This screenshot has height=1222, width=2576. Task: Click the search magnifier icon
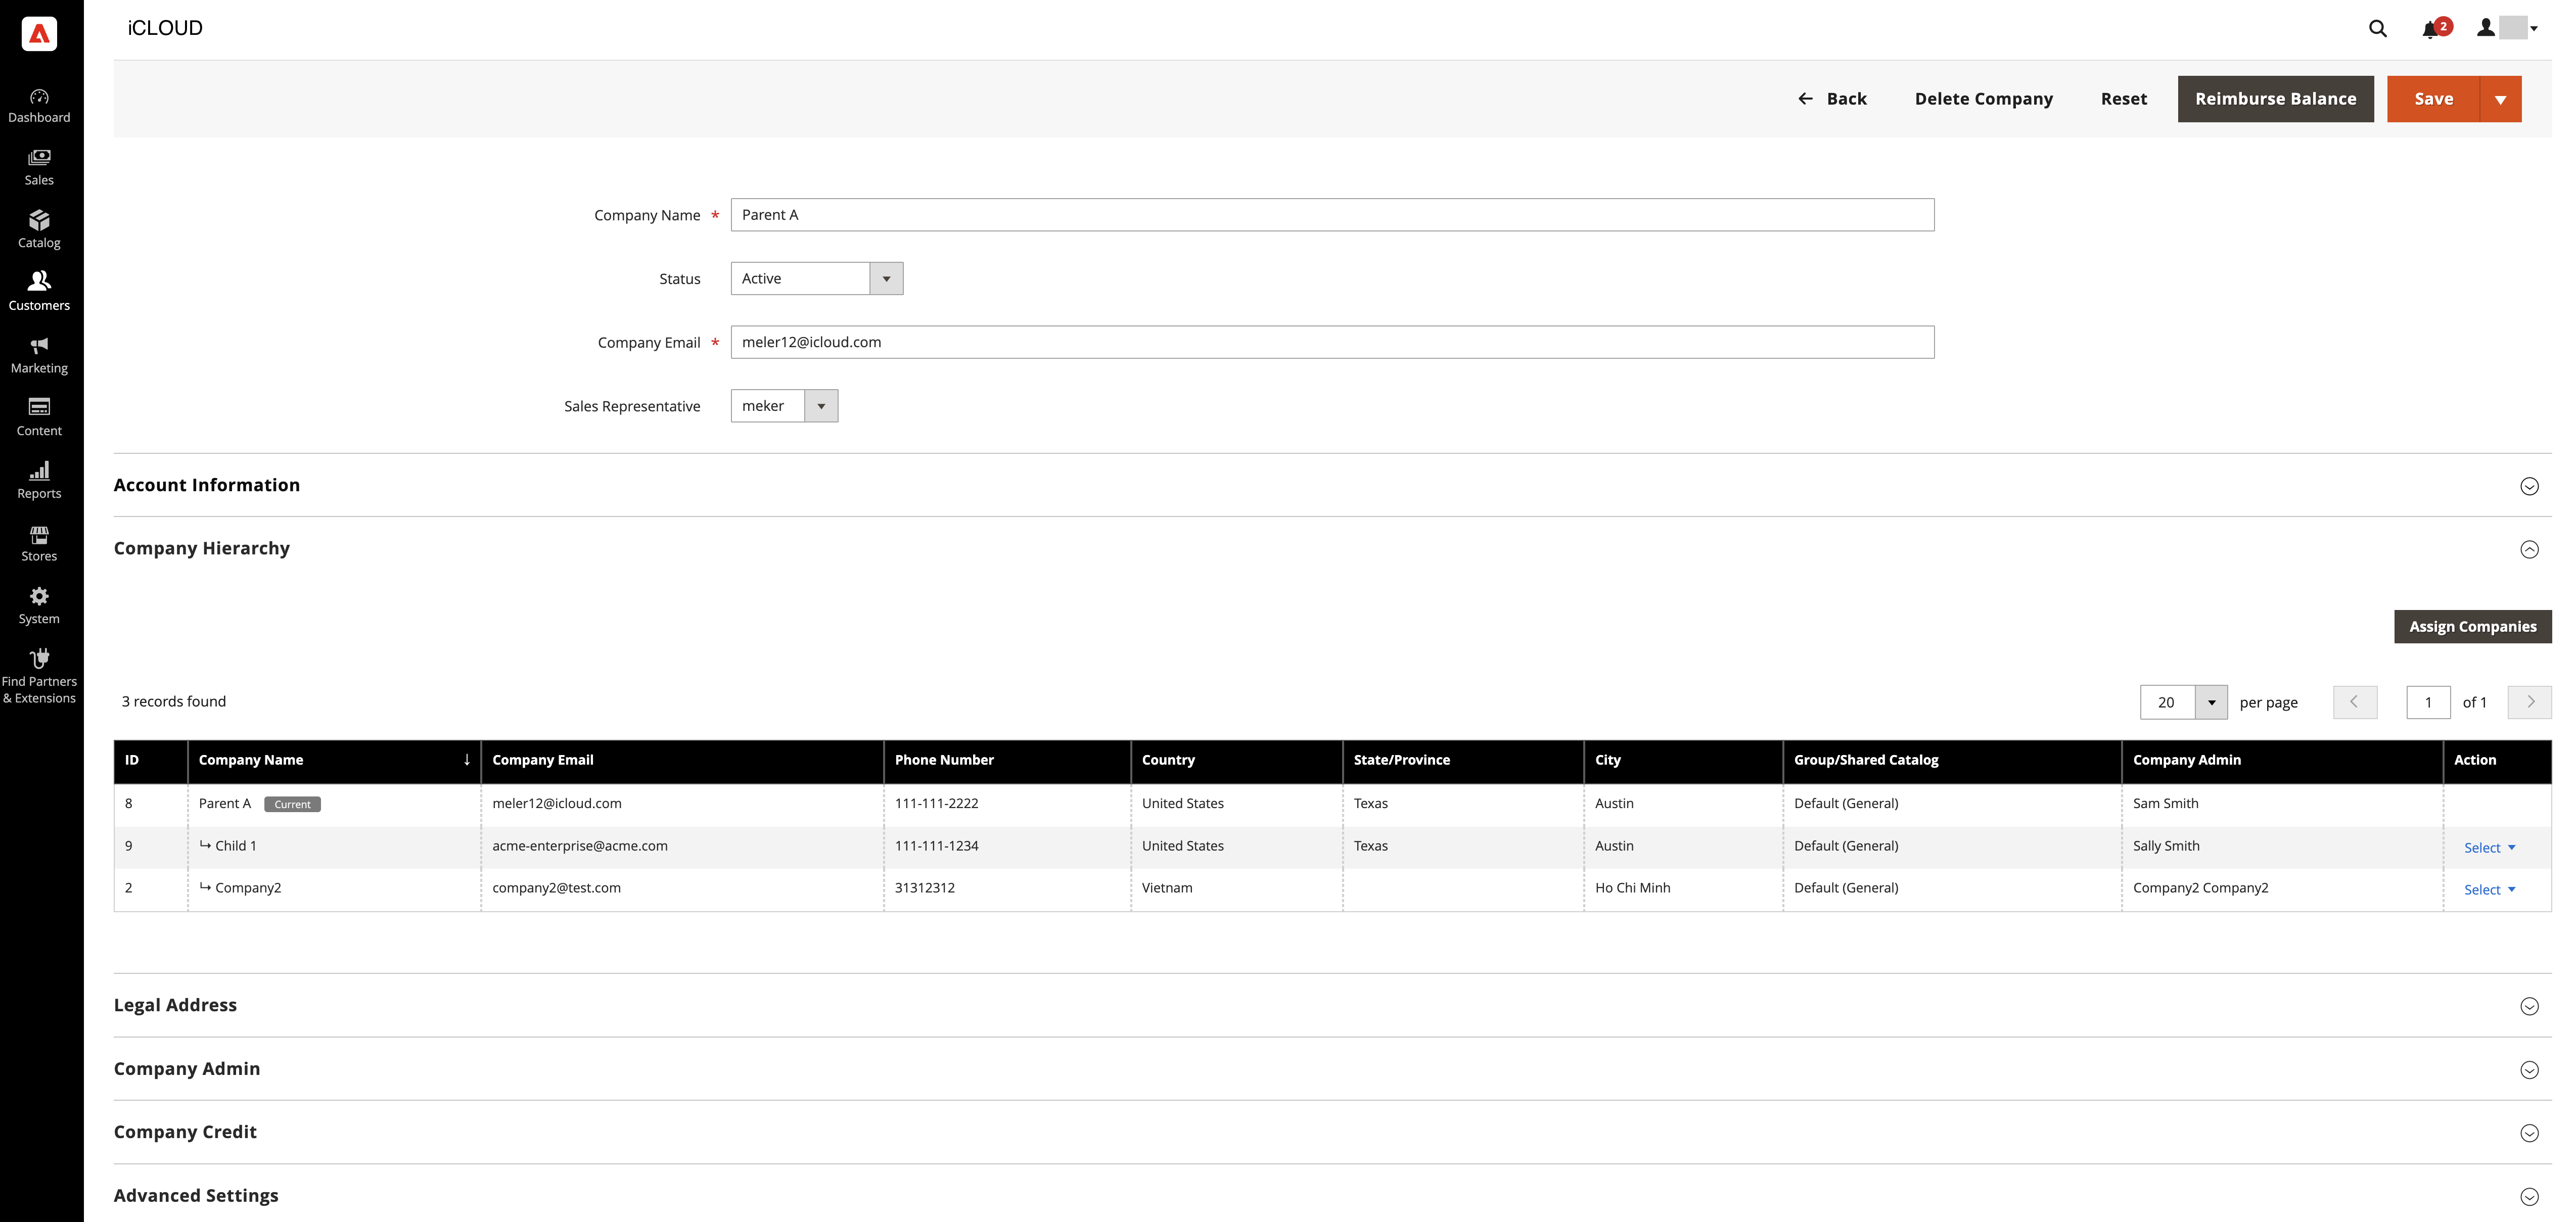pos(2377,29)
